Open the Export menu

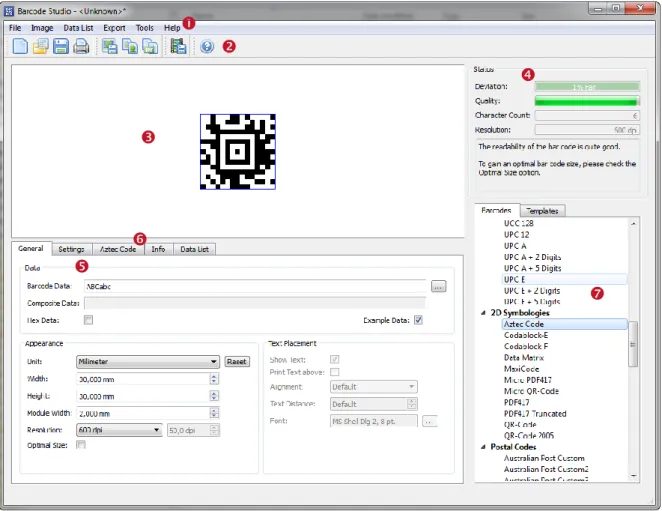click(114, 28)
